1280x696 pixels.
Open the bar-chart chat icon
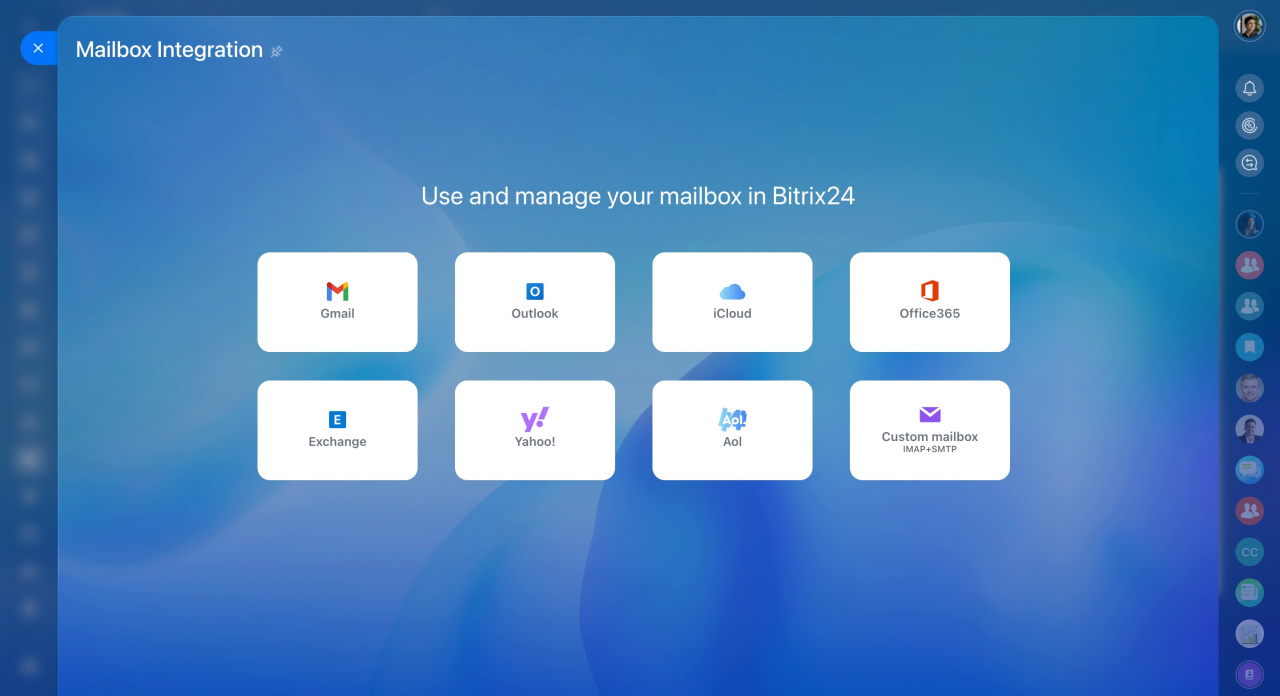click(x=1249, y=634)
